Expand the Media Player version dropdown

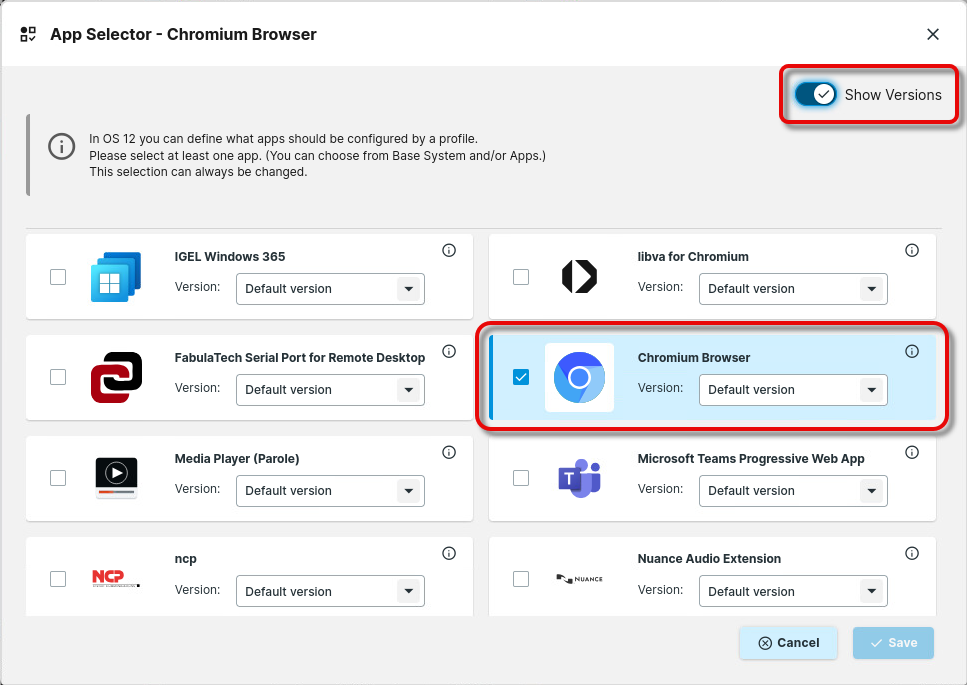tap(330, 491)
